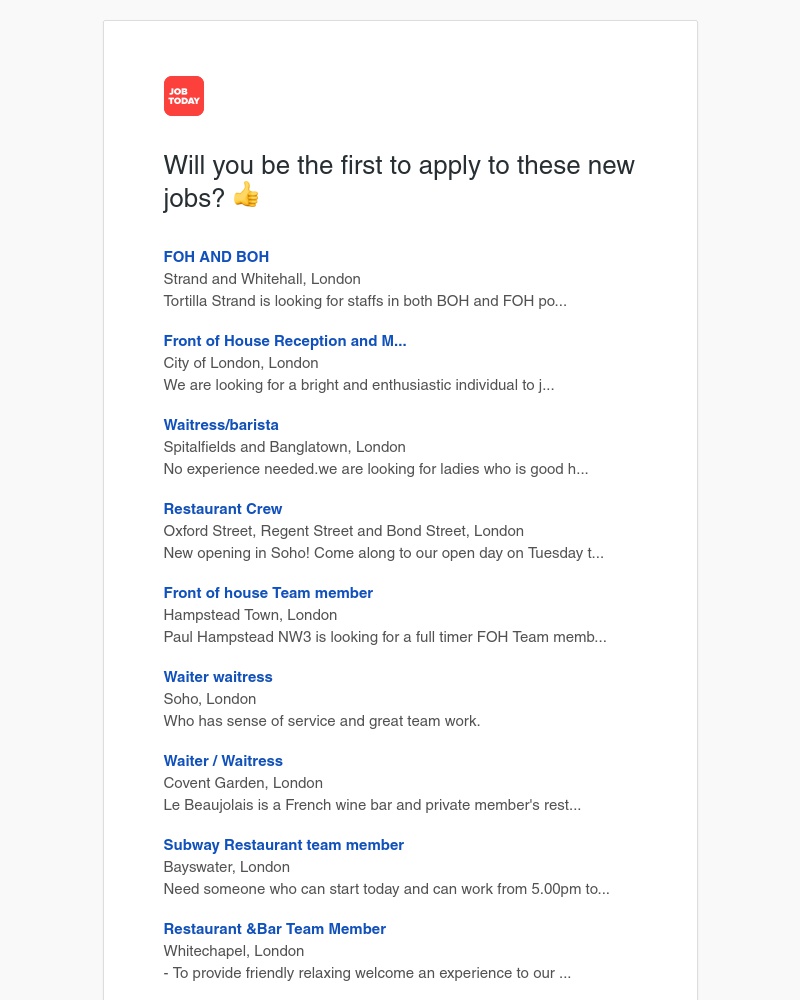Open Front of House Reception job listing
Image resolution: width=800 pixels, height=1000 pixels.
(285, 341)
